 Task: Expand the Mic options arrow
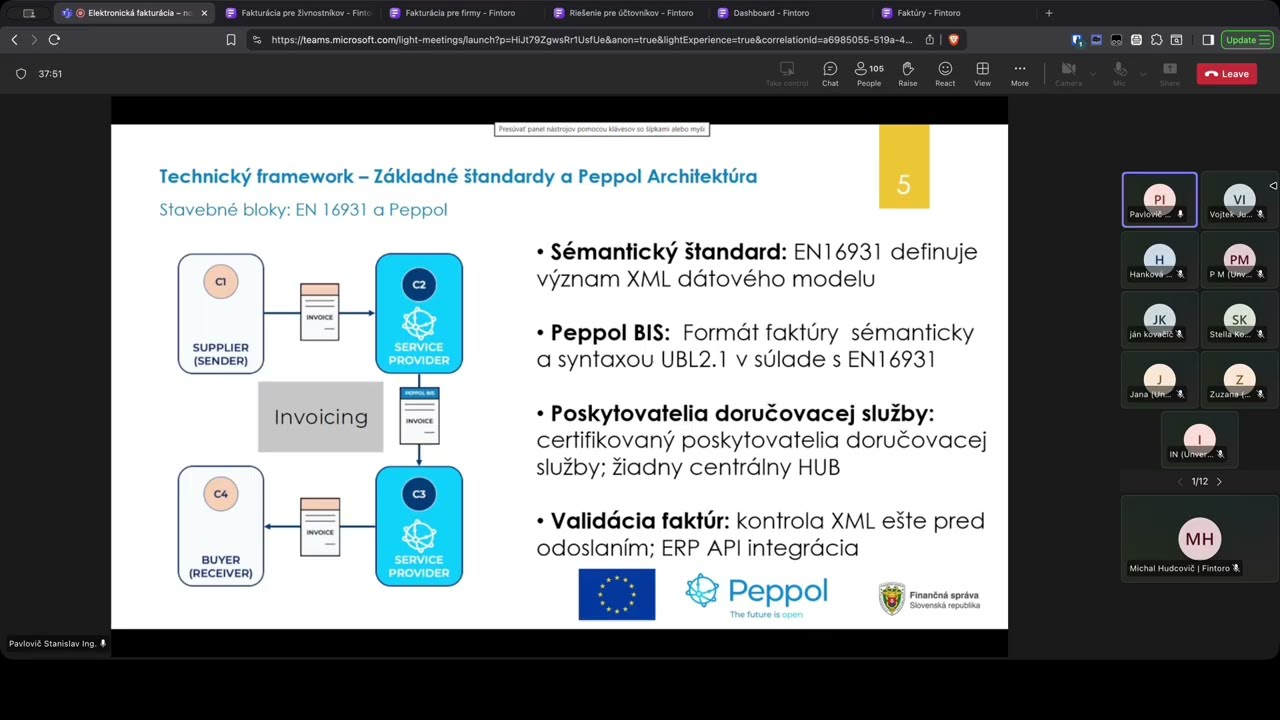1141,74
